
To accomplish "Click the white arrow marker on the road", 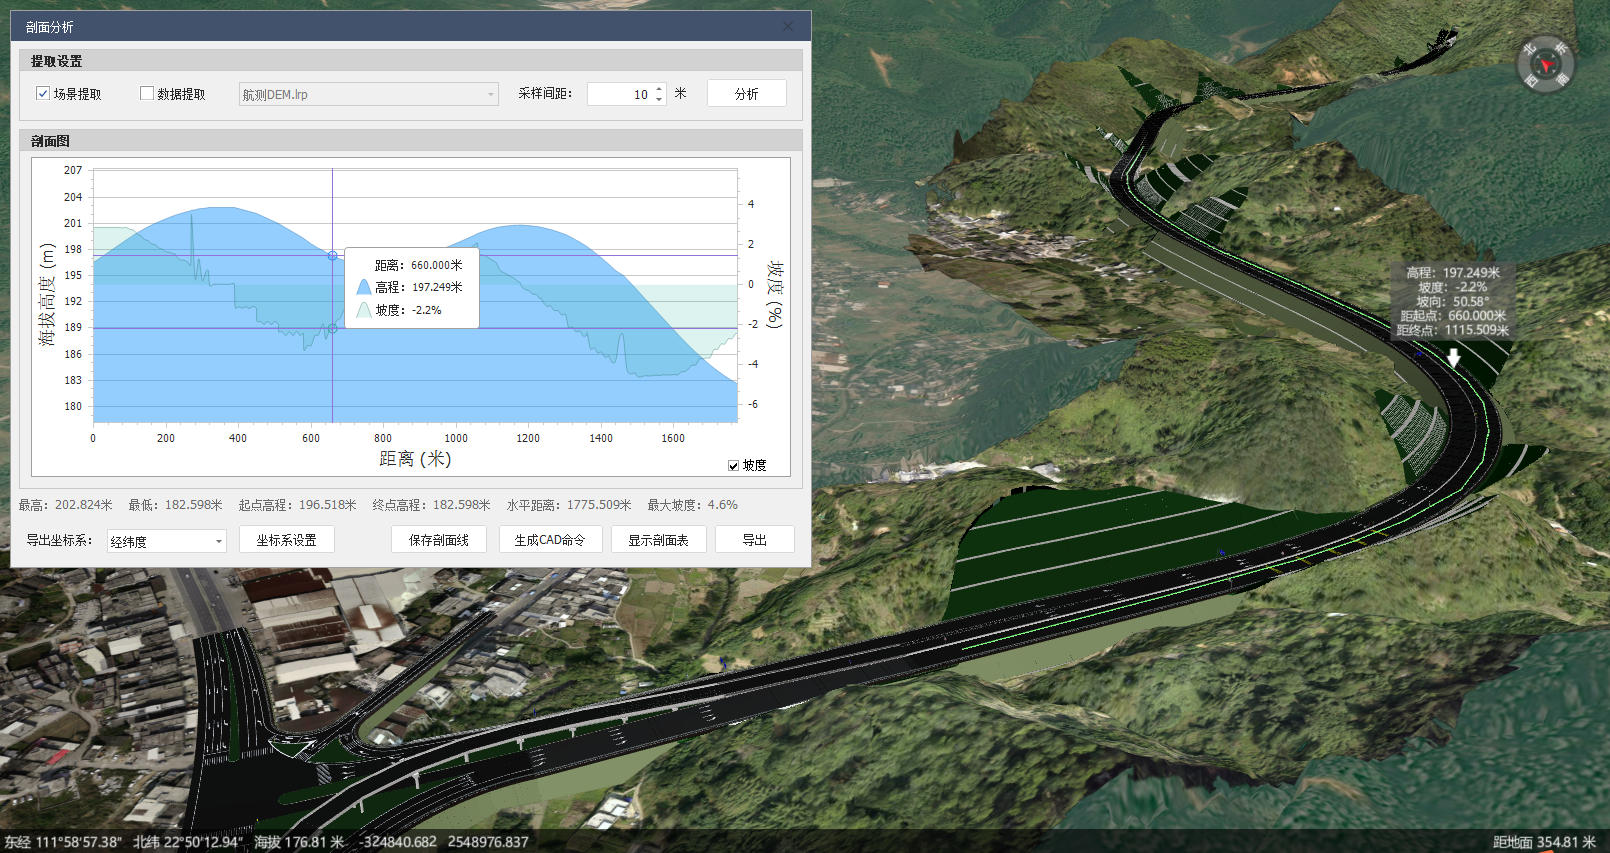I will click(1453, 357).
